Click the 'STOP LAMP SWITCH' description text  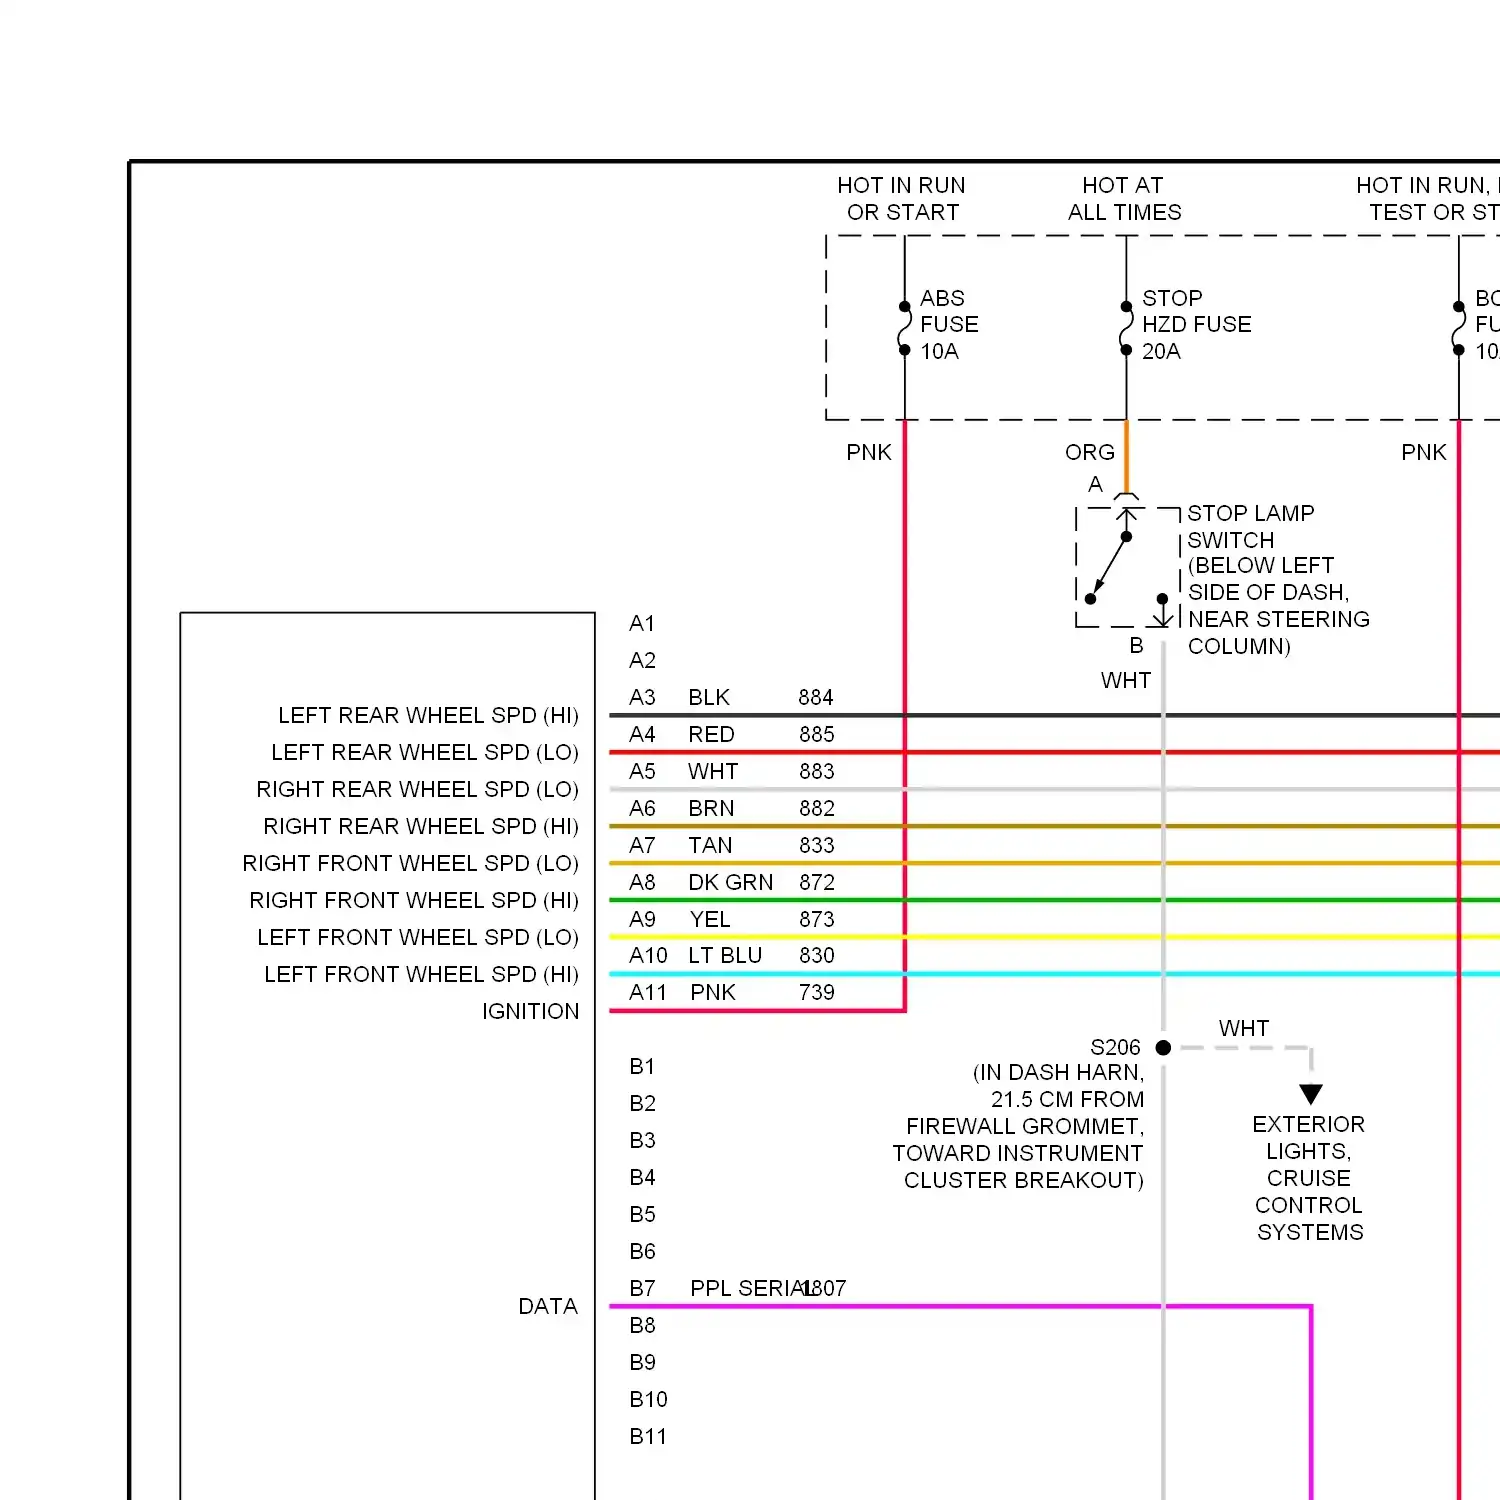1278,579
